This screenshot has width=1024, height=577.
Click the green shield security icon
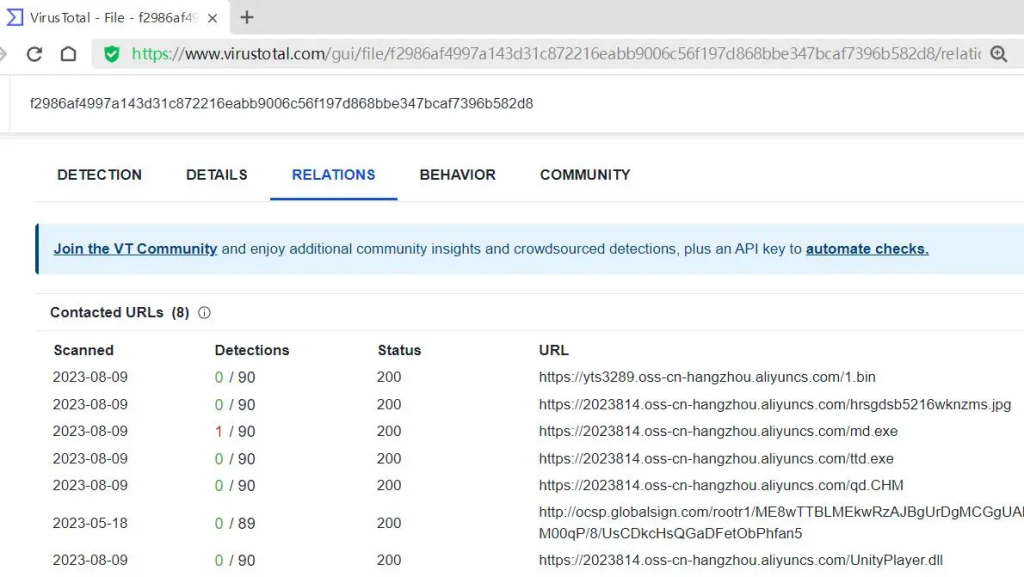point(112,54)
